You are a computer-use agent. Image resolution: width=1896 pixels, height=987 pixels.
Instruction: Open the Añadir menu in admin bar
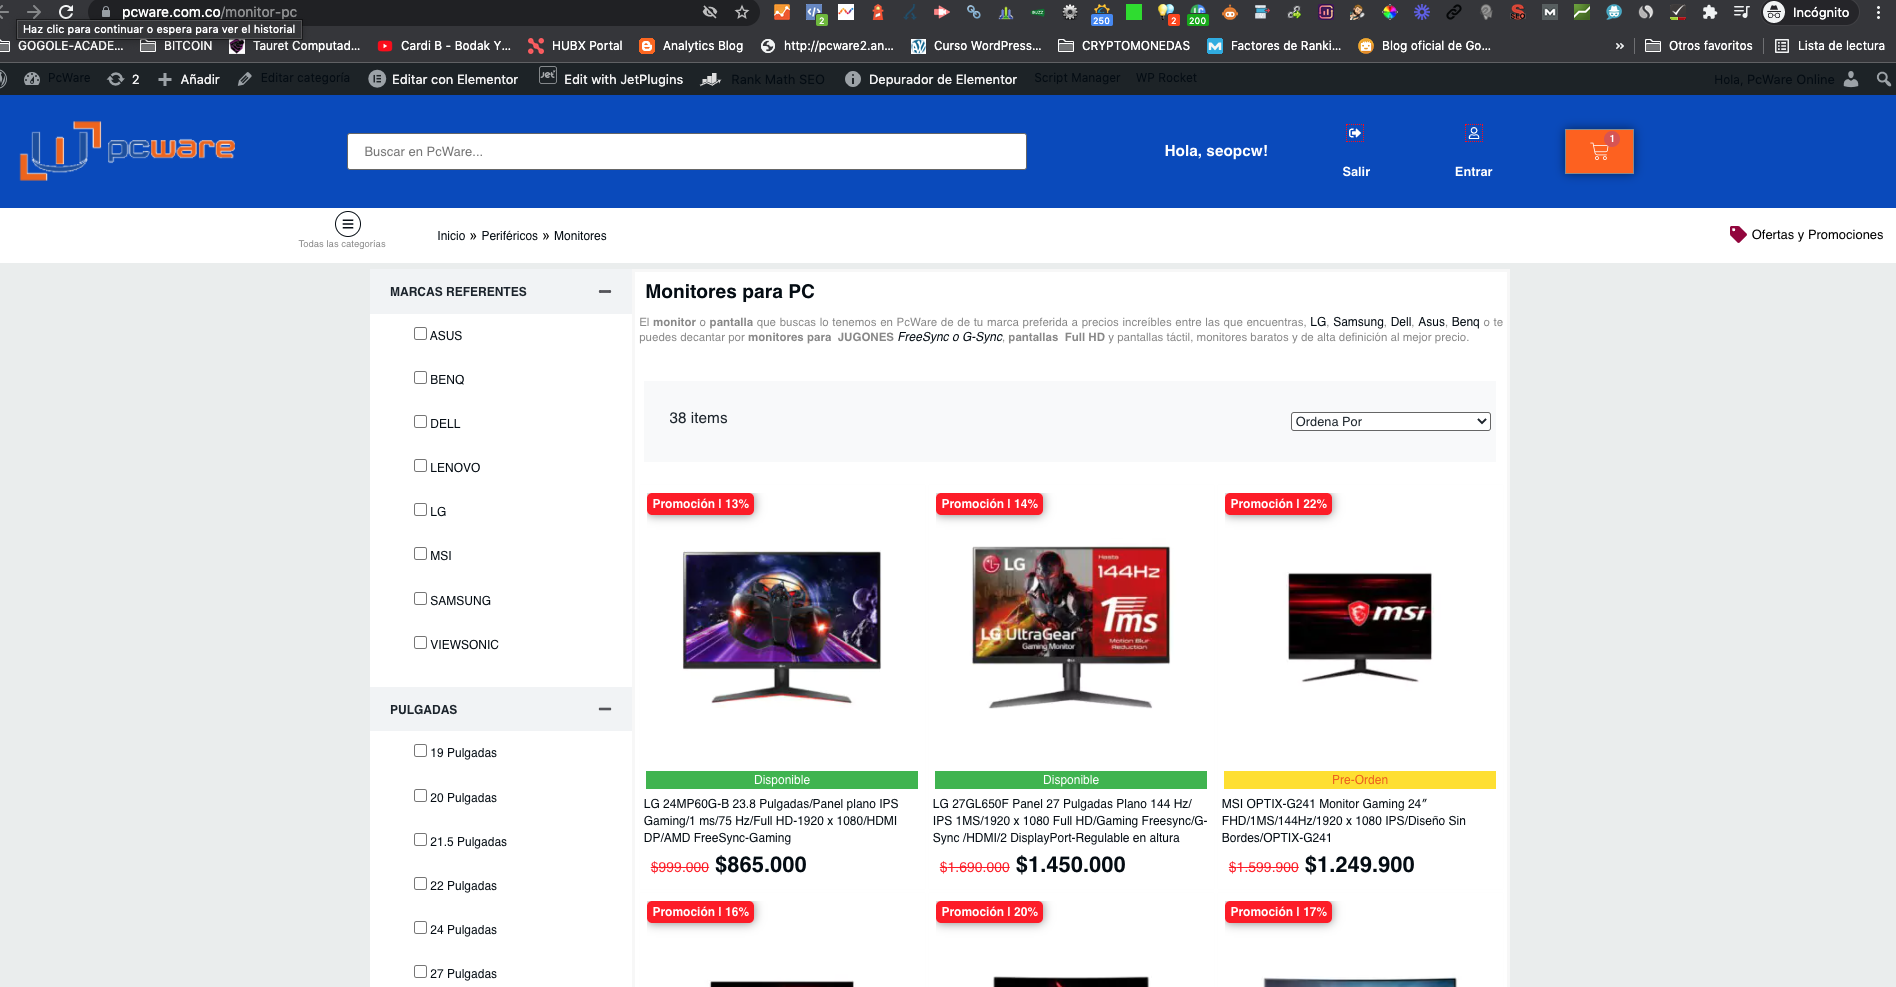click(x=189, y=79)
